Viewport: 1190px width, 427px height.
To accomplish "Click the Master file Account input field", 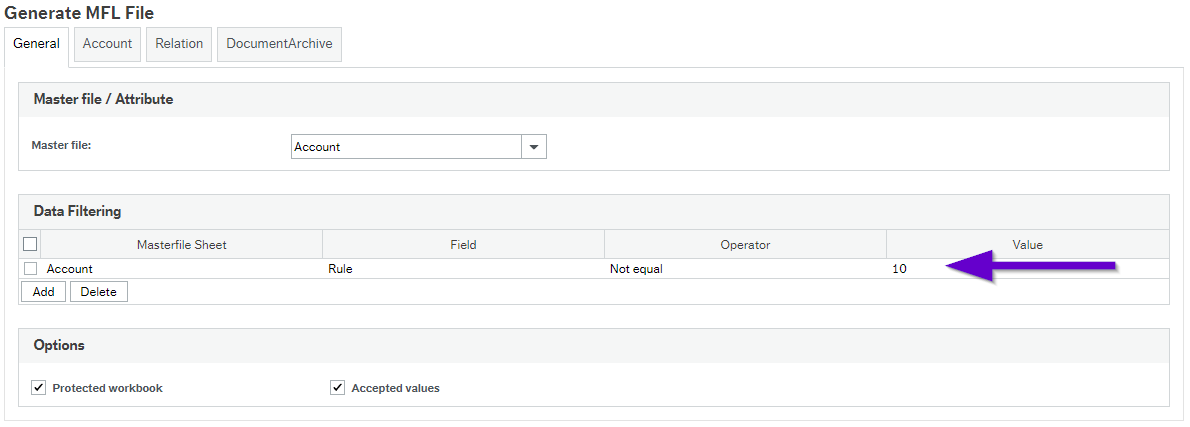I will 406,147.
